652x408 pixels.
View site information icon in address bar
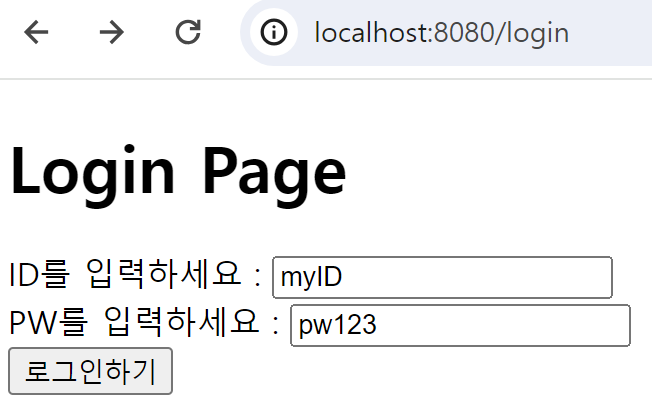pos(274,32)
